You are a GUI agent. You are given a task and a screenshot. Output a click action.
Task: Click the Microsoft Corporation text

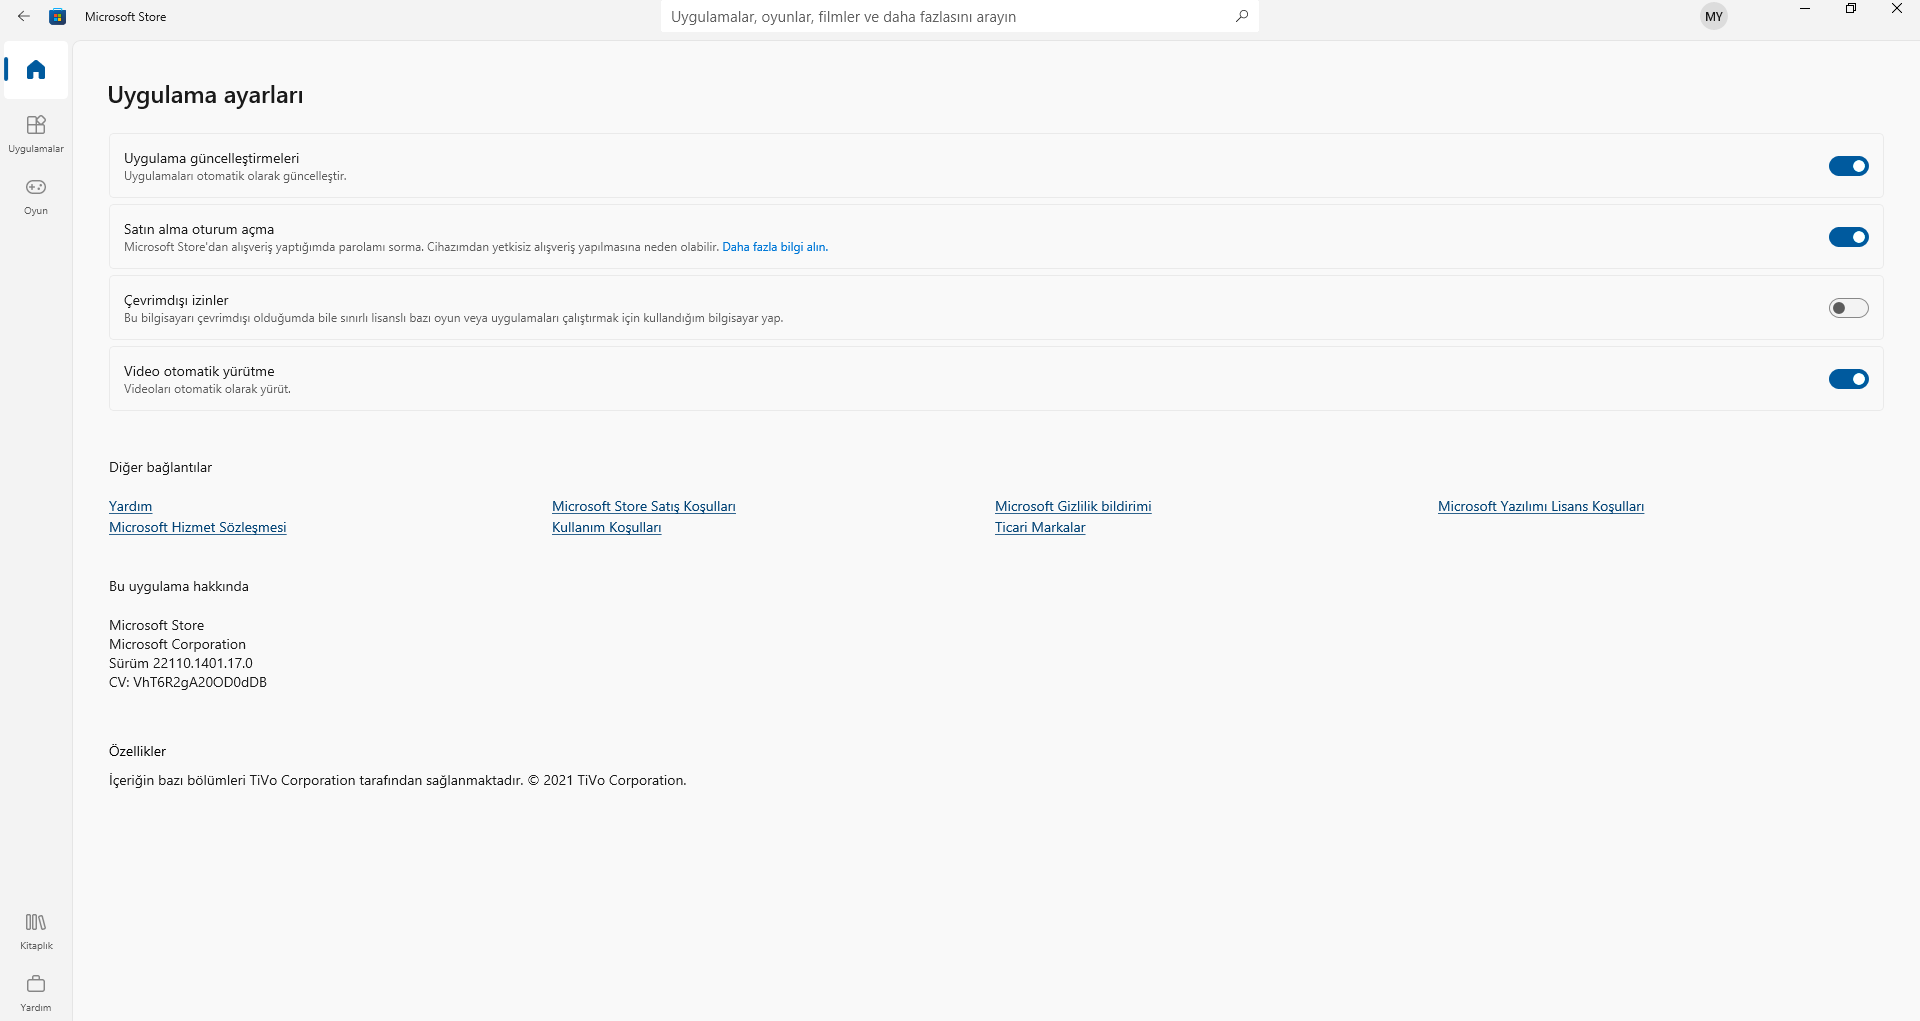tap(177, 644)
